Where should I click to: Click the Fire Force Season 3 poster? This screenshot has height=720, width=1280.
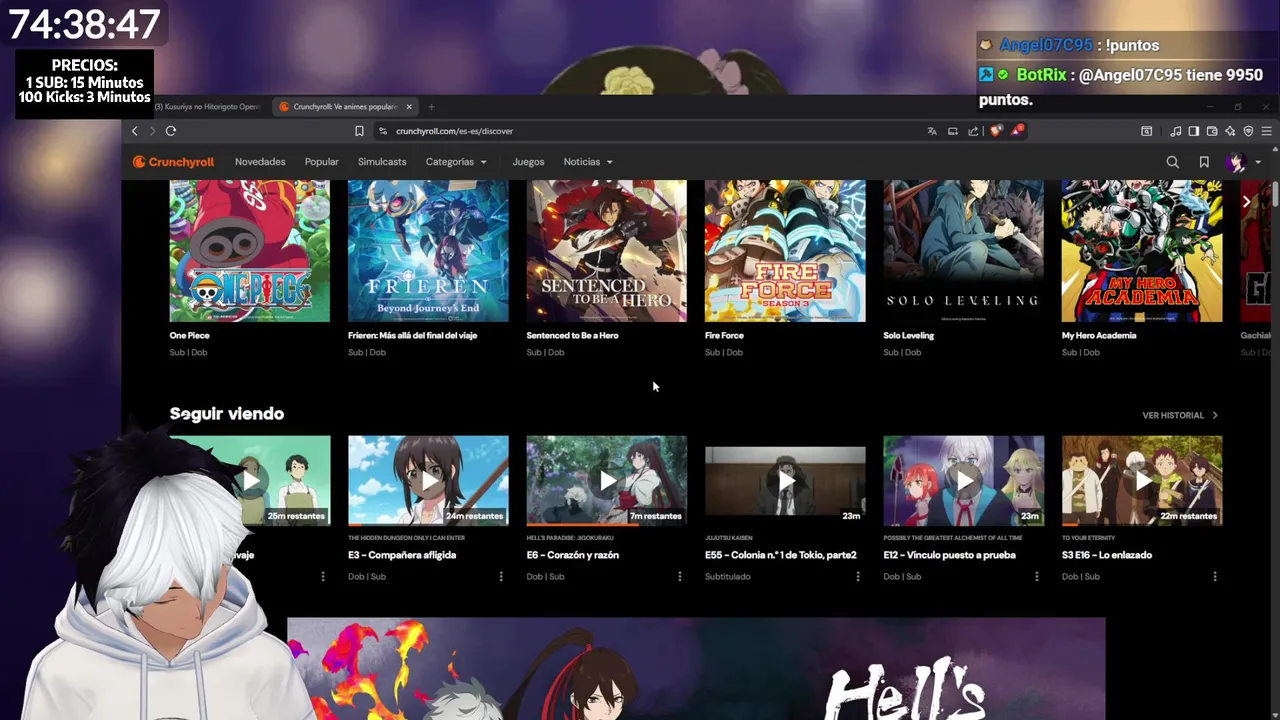coord(785,251)
